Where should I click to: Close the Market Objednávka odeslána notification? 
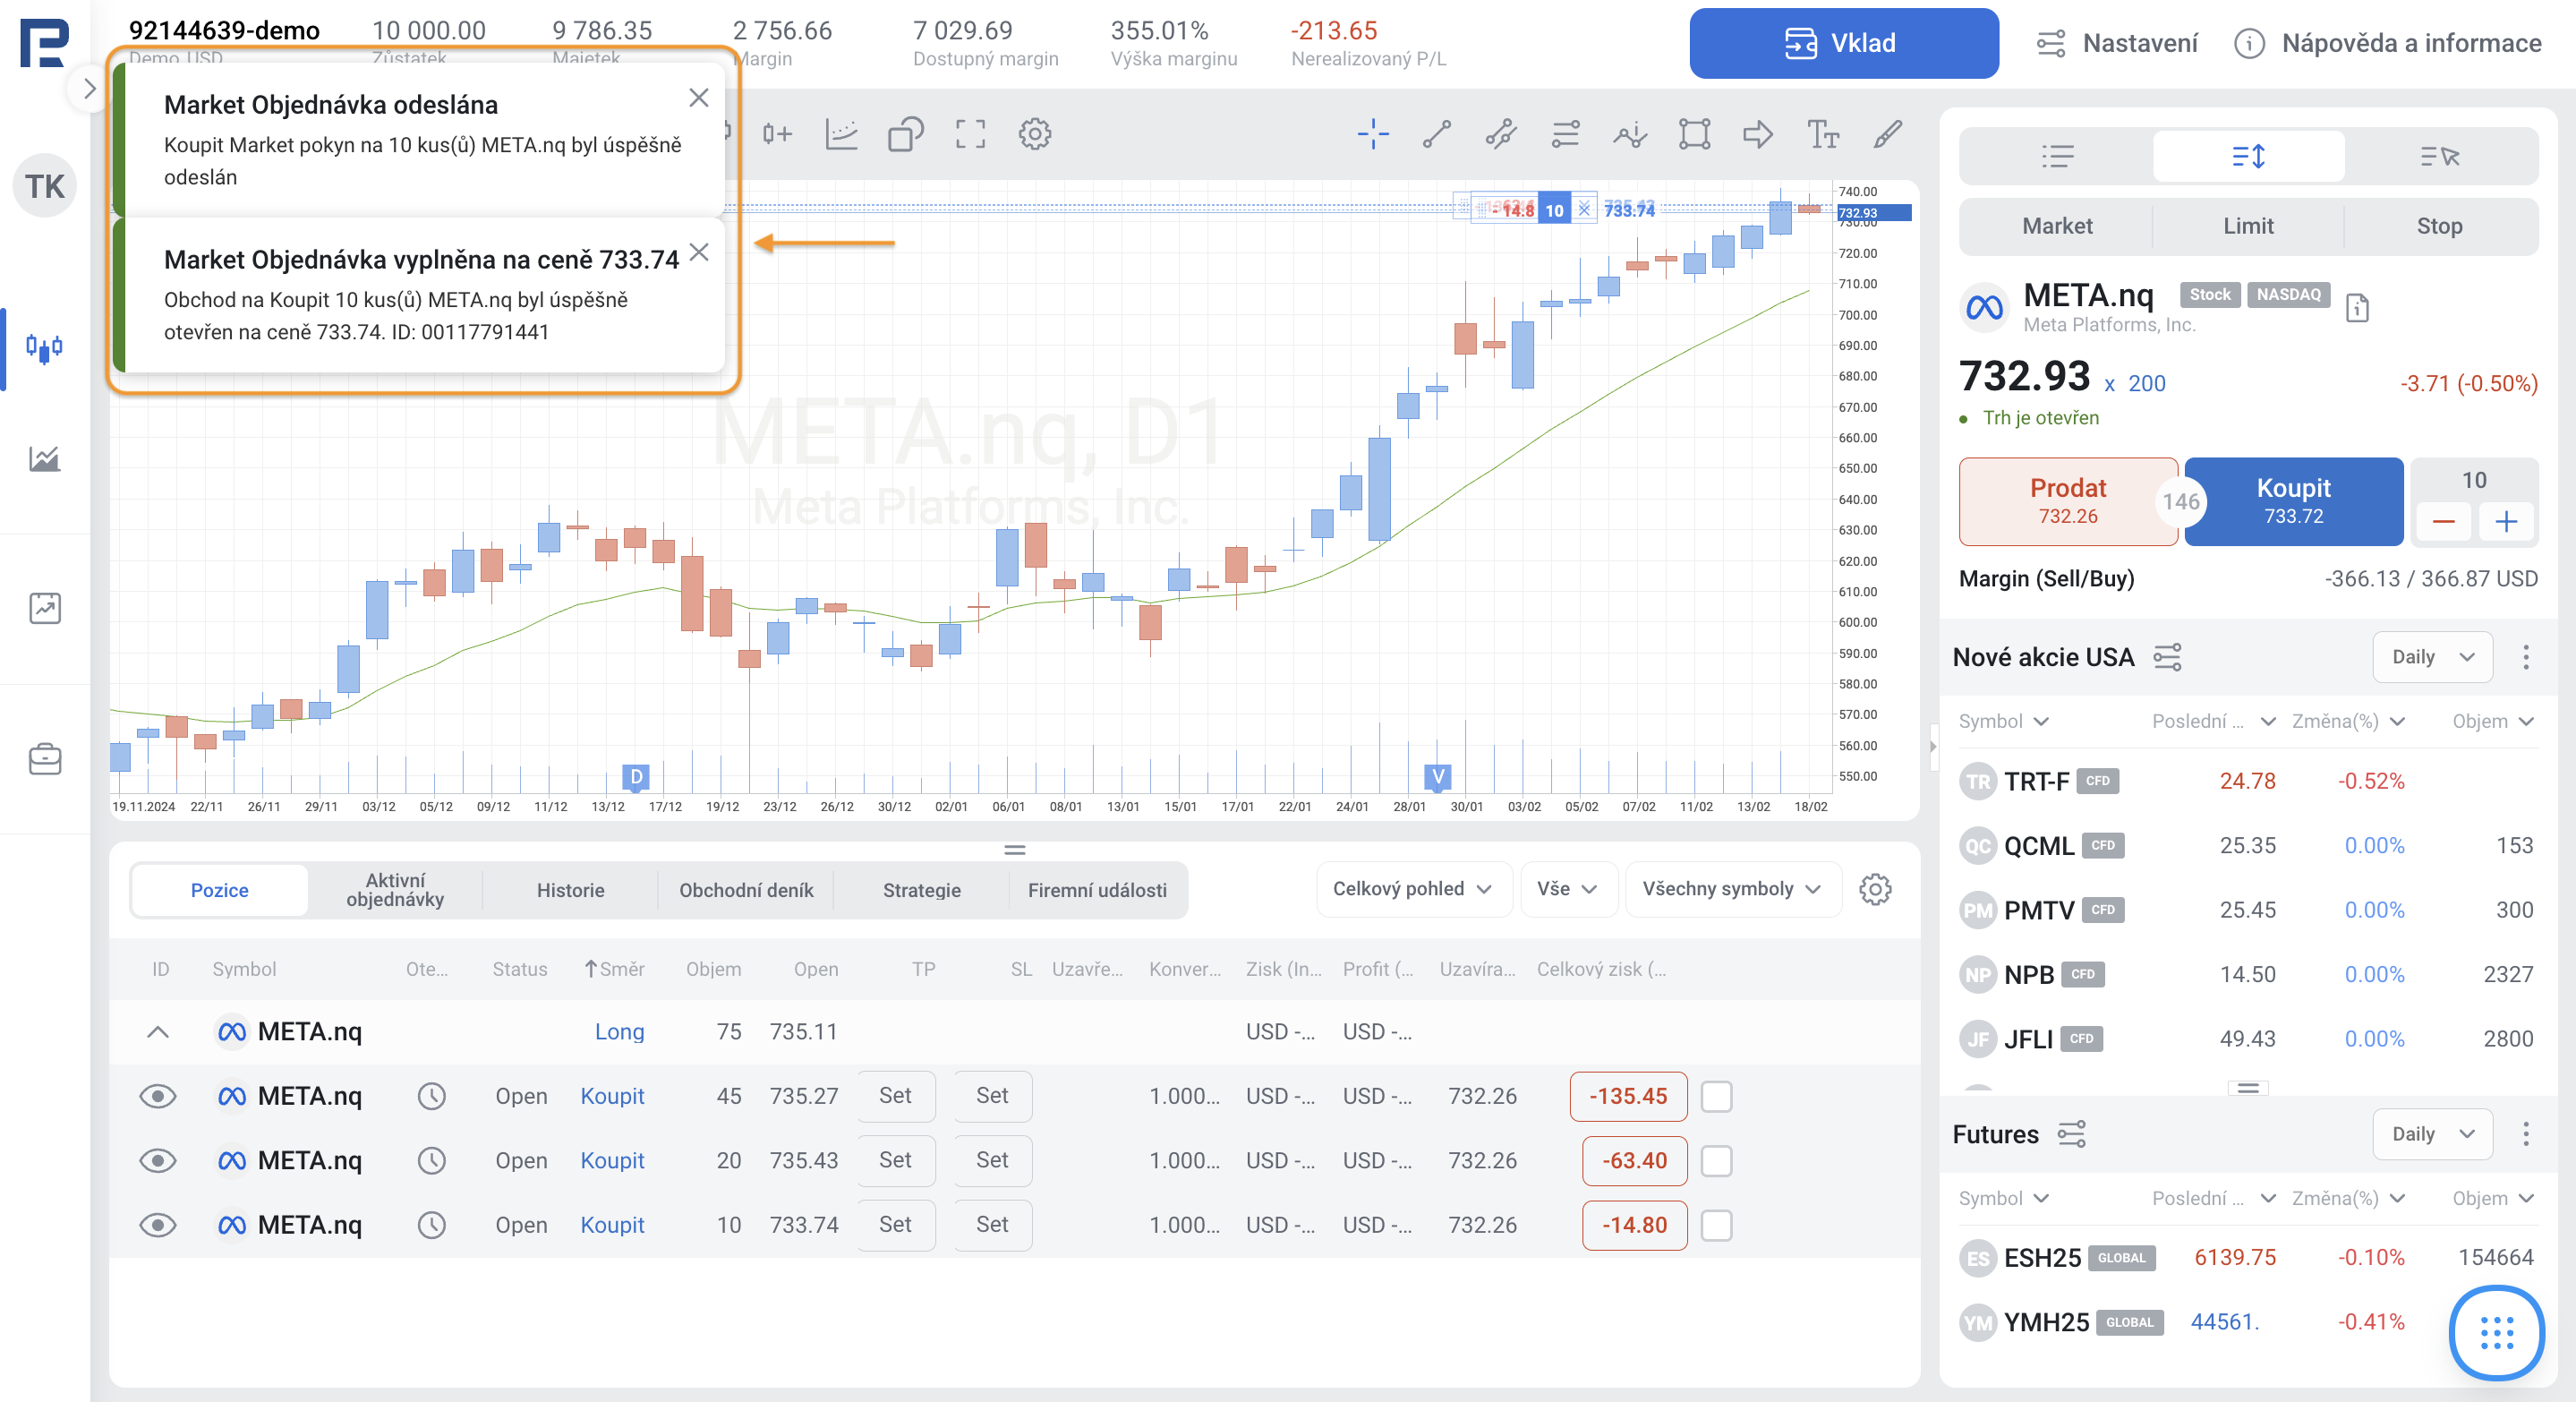point(699,98)
